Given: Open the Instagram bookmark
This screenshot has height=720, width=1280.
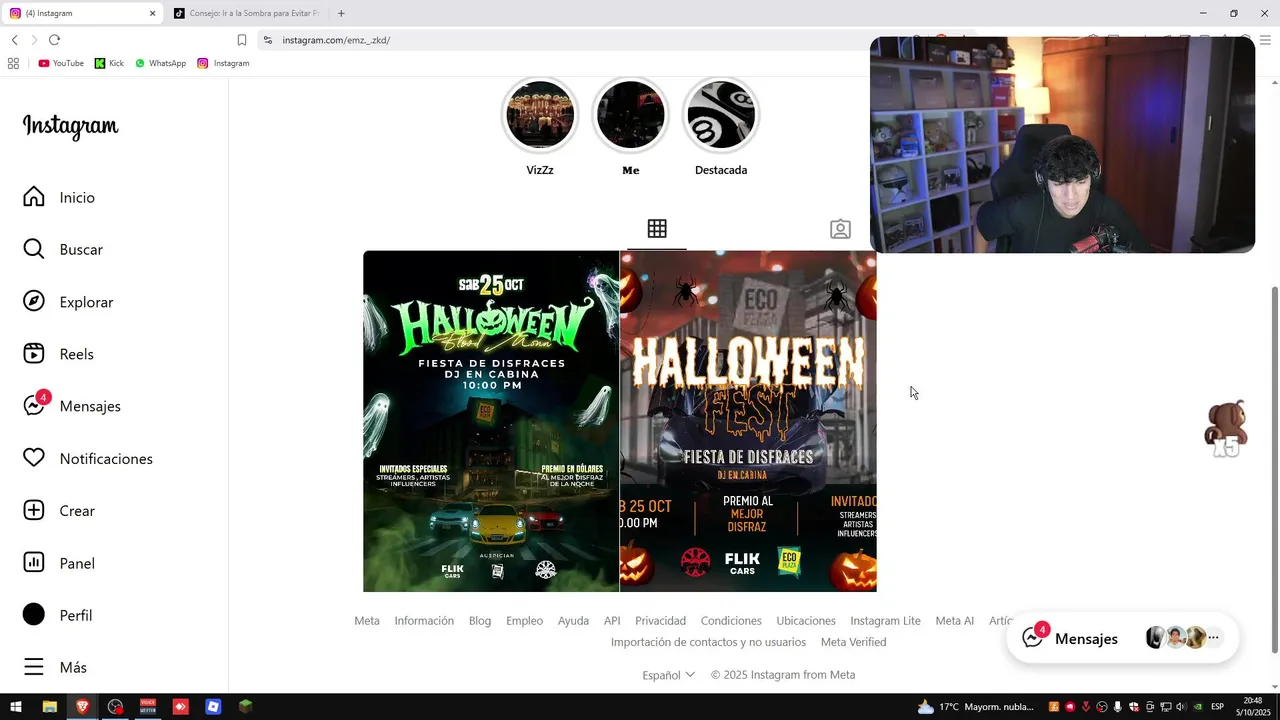Looking at the screenshot, I should pos(223,63).
